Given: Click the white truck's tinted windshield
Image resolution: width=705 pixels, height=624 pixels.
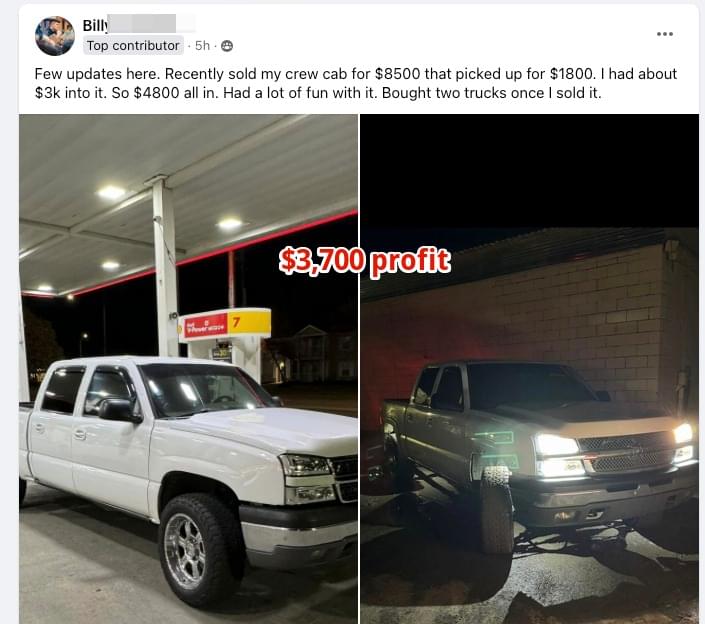Looking at the screenshot, I should 205,389.
